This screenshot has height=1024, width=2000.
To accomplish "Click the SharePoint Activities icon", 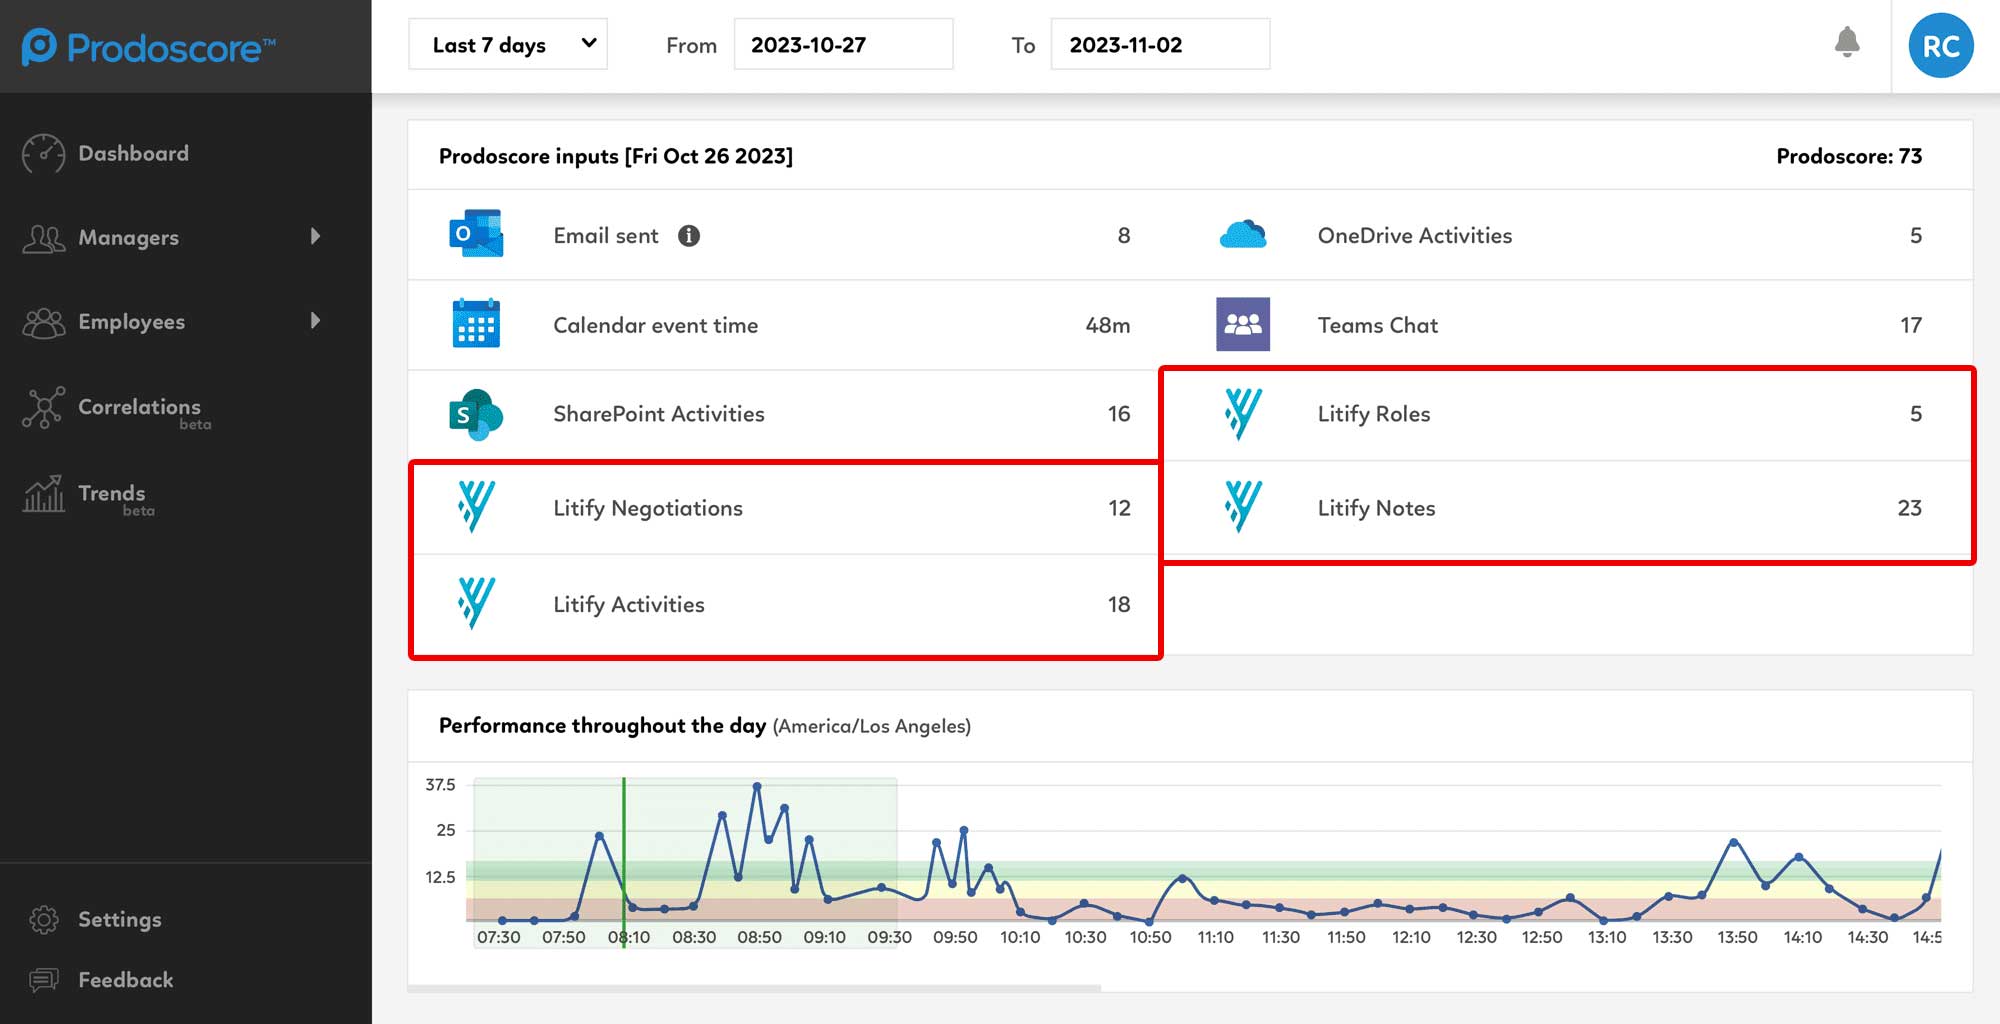I will pyautogui.click(x=476, y=414).
